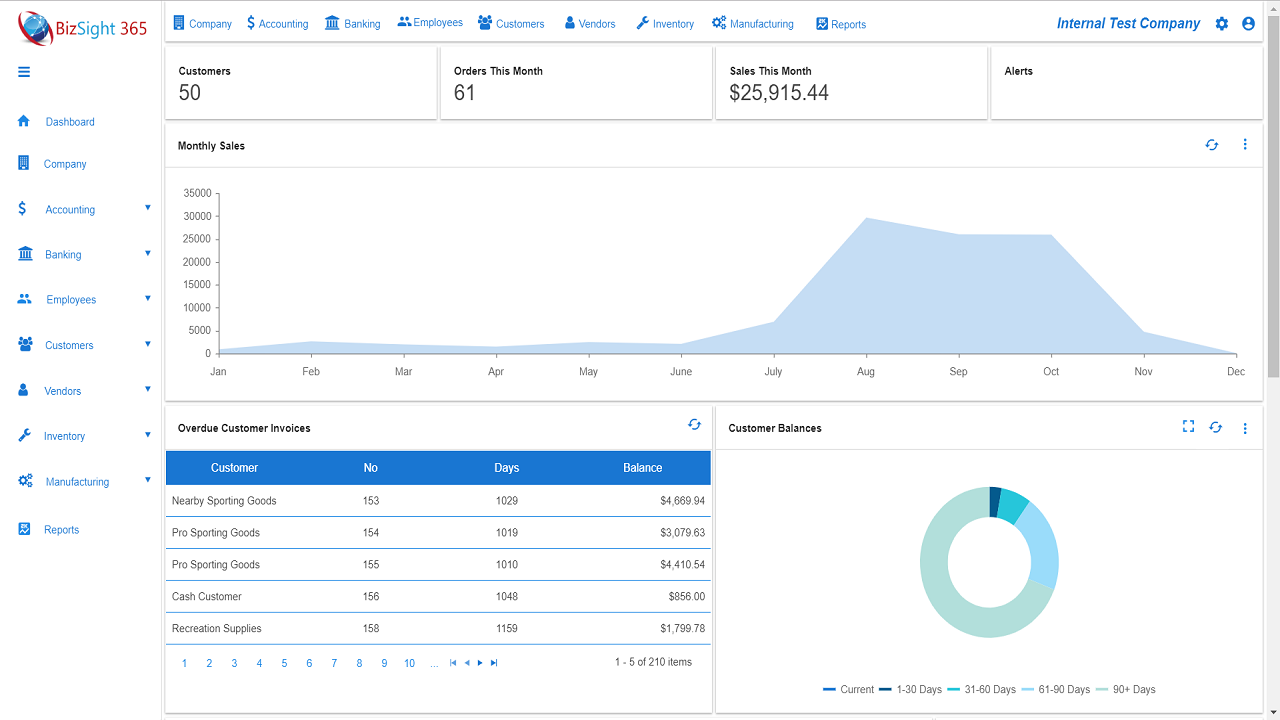Expand Accounting submenu arrow in sidebar
Viewport: 1280px width, 720px height.
(x=148, y=208)
